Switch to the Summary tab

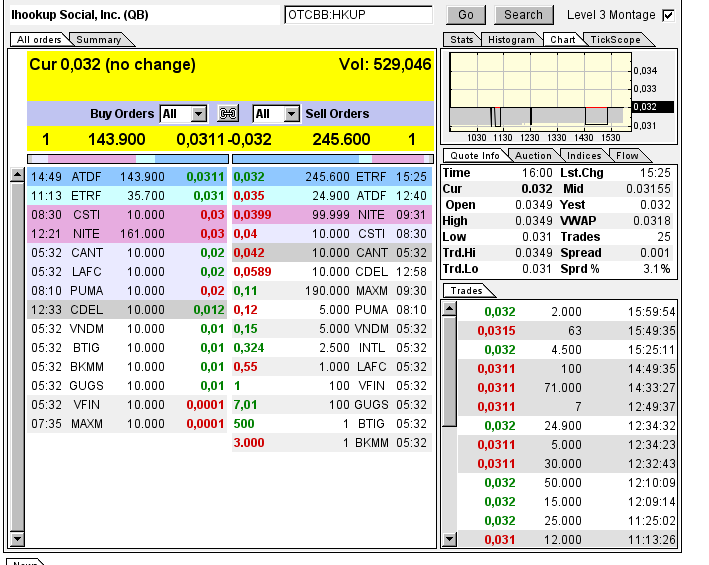point(99,40)
